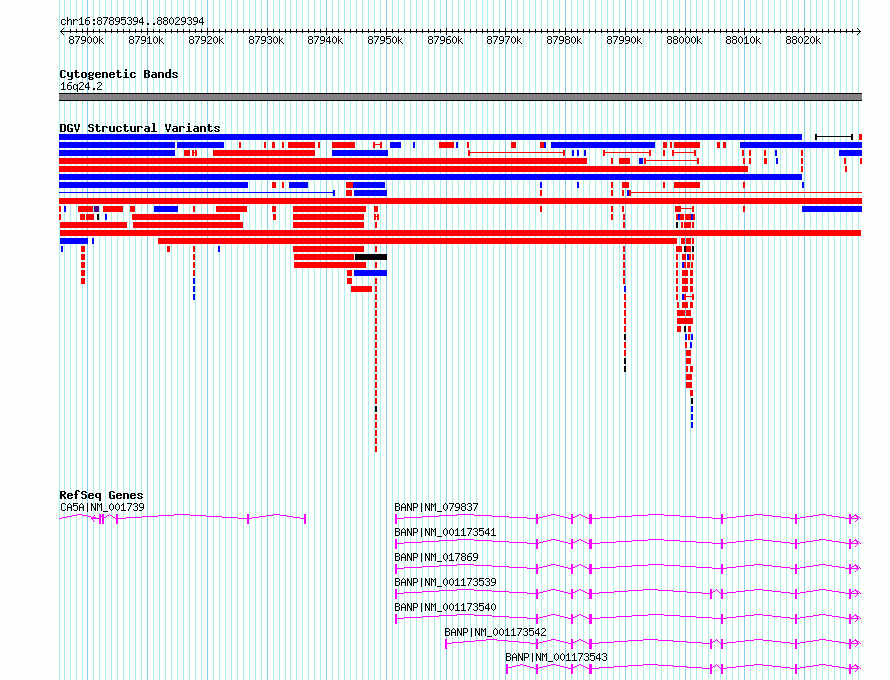This screenshot has width=890, height=680.
Task: Click the 16q24.2 band label
Action: pyautogui.click(x=81, y=86)
